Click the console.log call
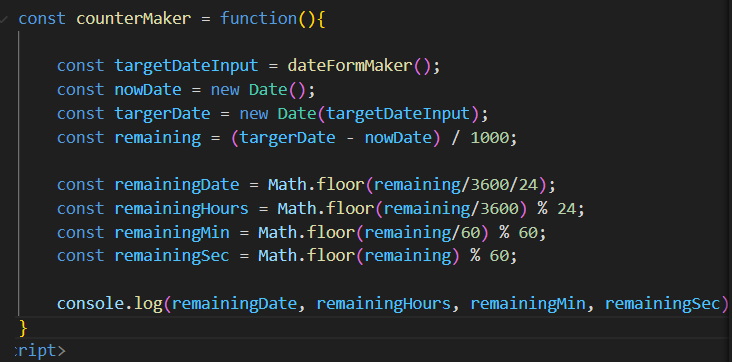732x362 pixels. (110, 304)
